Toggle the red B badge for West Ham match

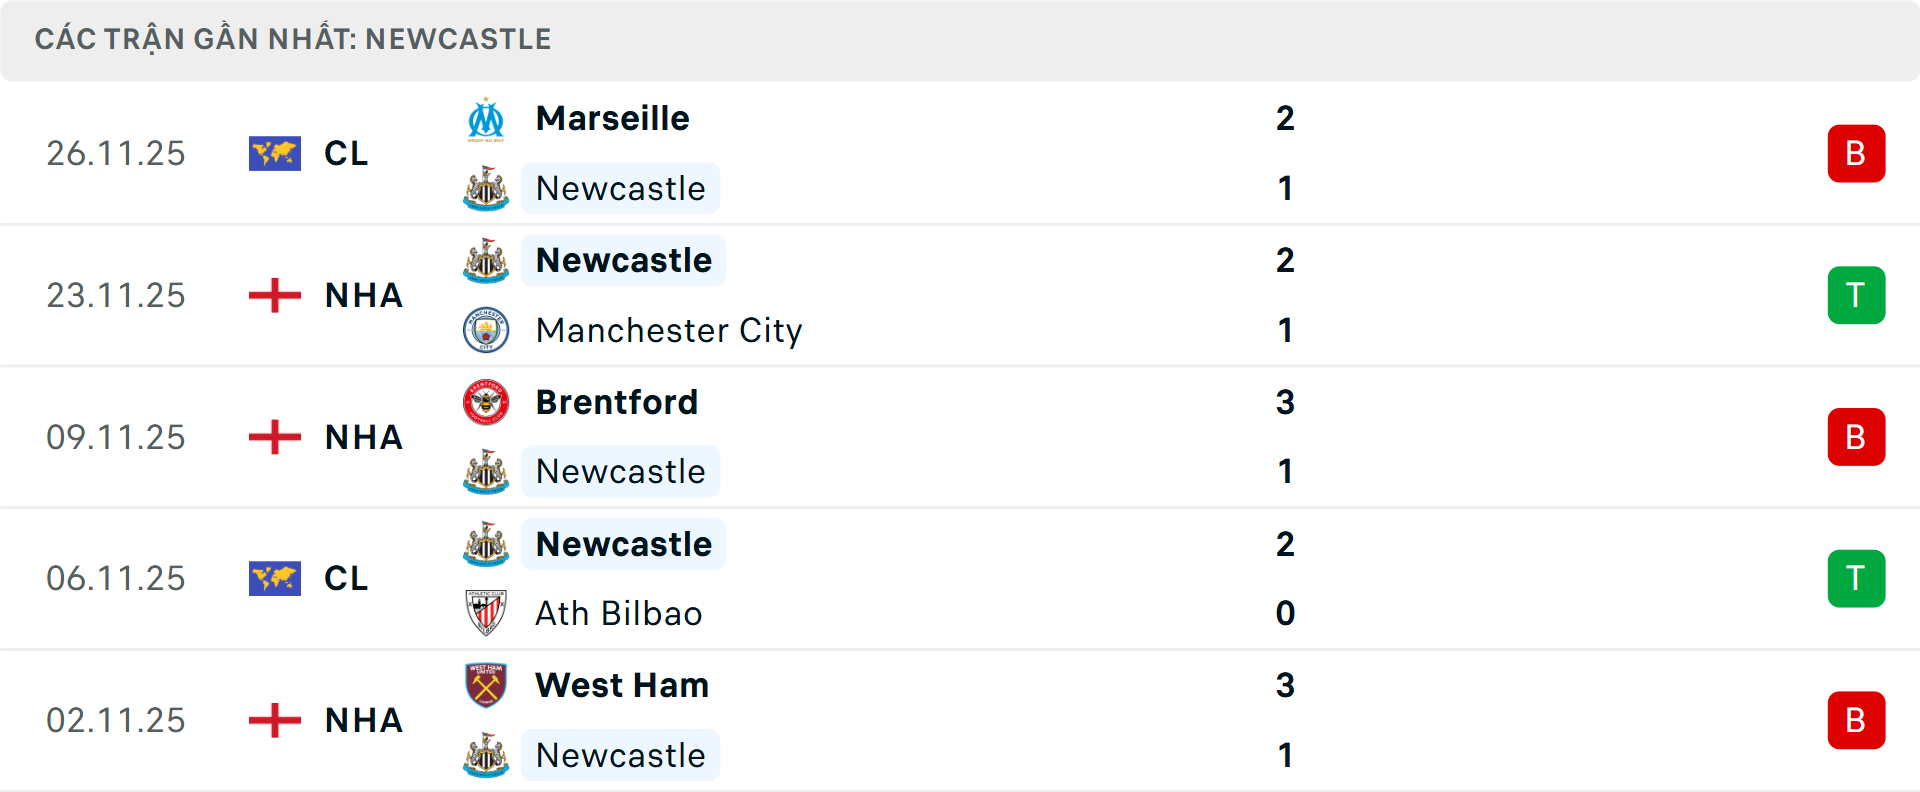tap(1856, 720)
